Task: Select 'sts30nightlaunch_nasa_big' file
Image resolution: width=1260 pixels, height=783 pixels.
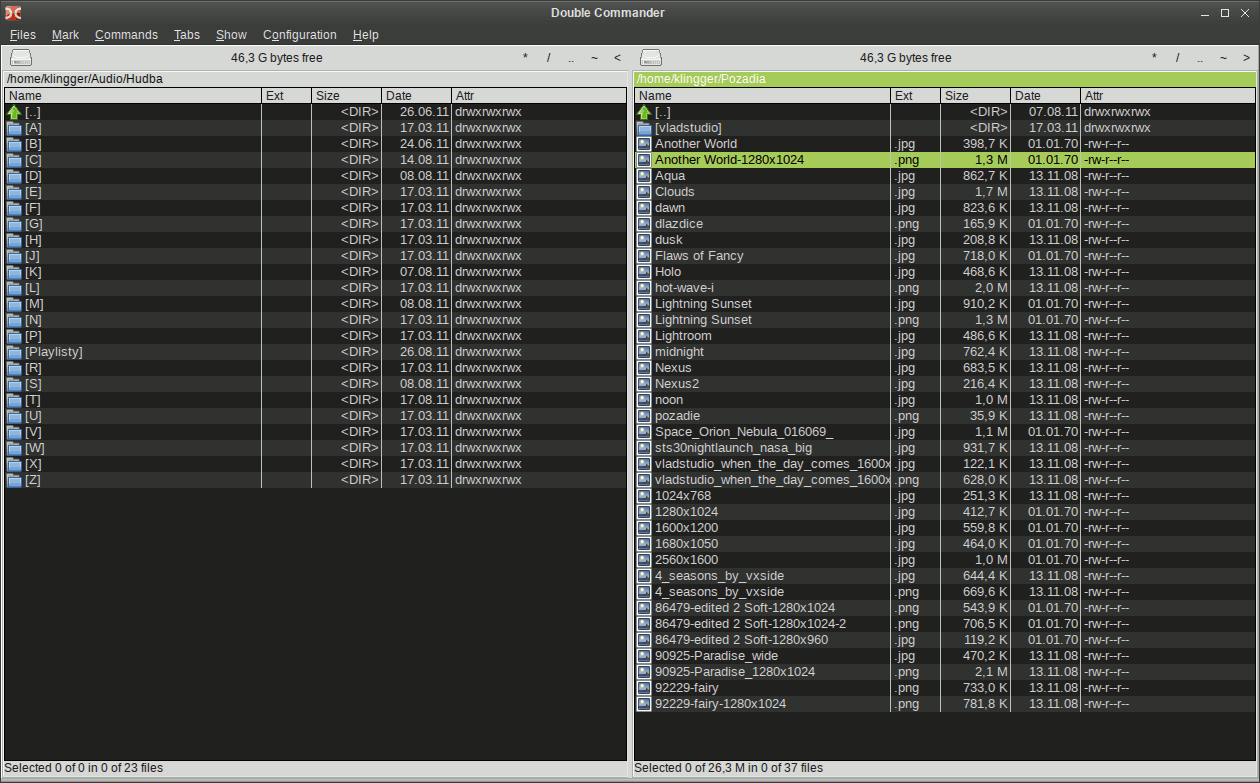Action: coord(733,448)
